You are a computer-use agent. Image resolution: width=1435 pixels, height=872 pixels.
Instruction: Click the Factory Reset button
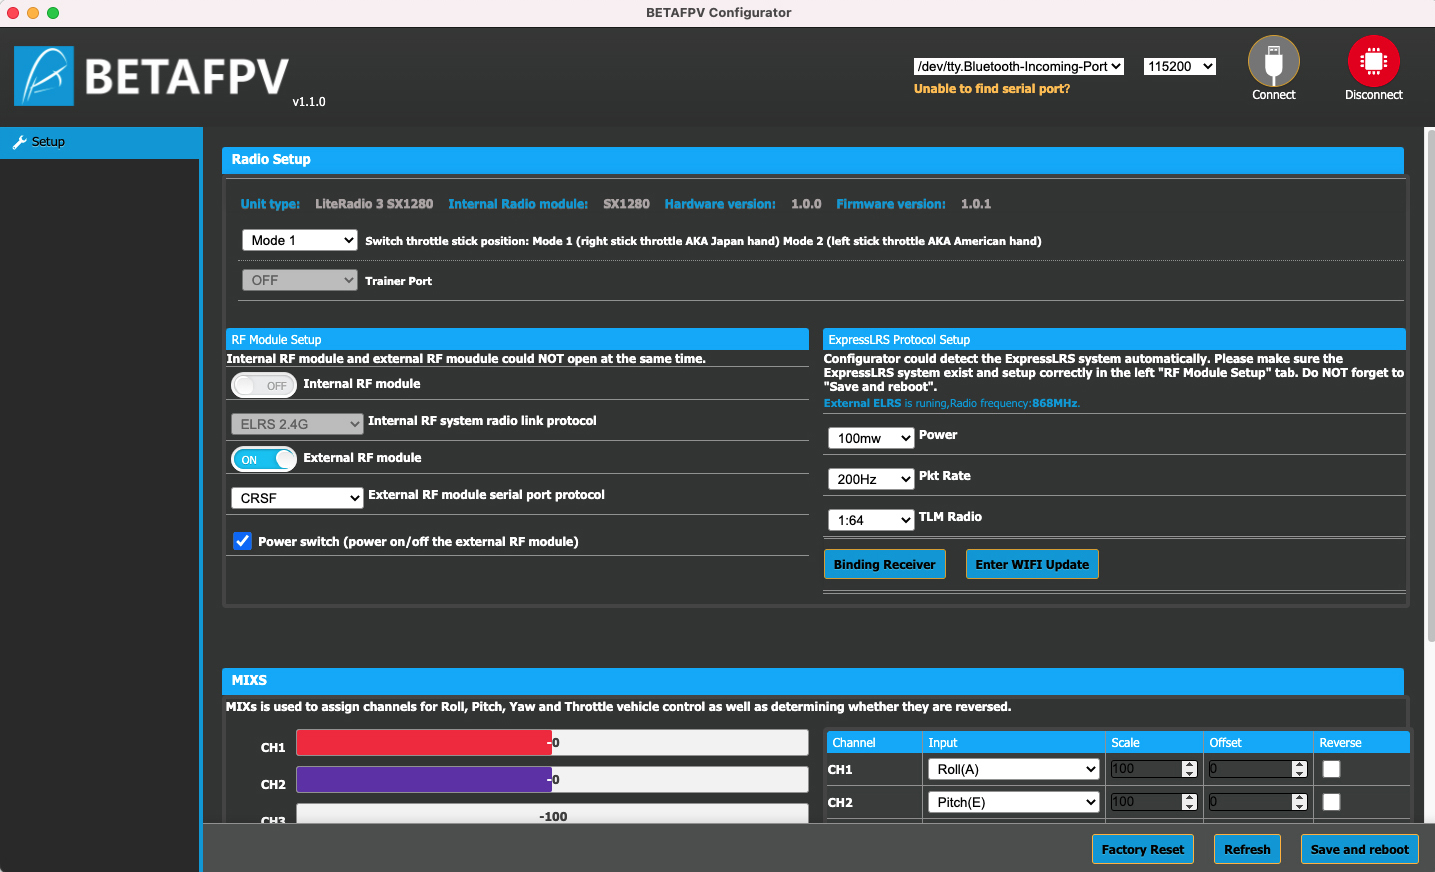click(x=1143, y=849)
